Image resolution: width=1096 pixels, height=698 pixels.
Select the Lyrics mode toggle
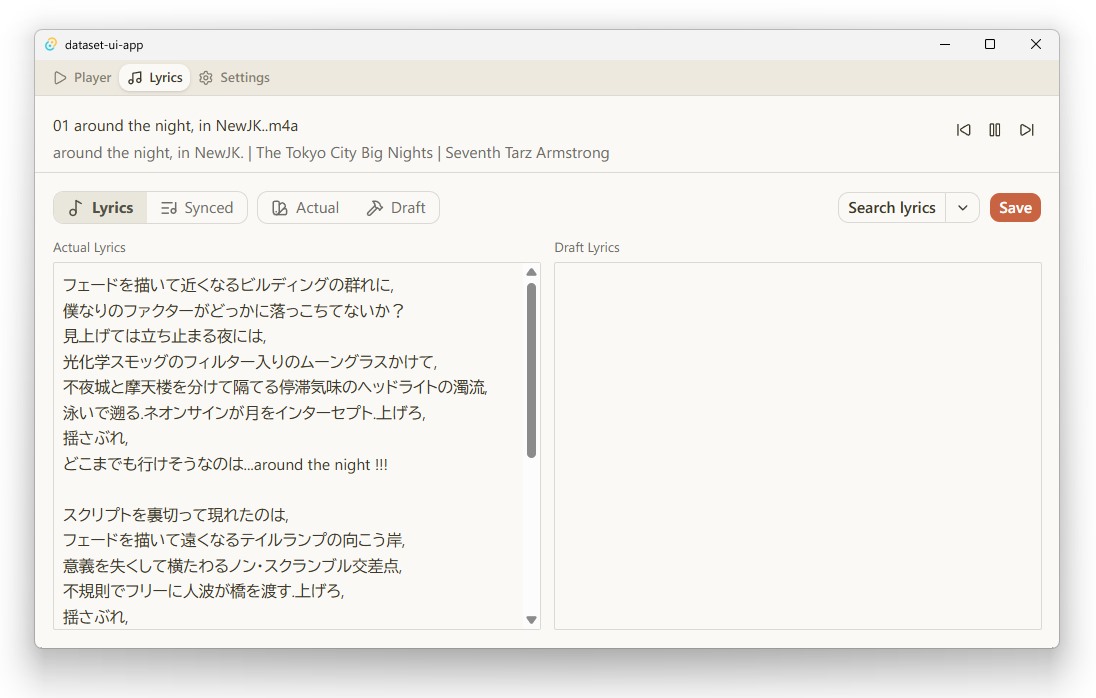pos(101,208)
